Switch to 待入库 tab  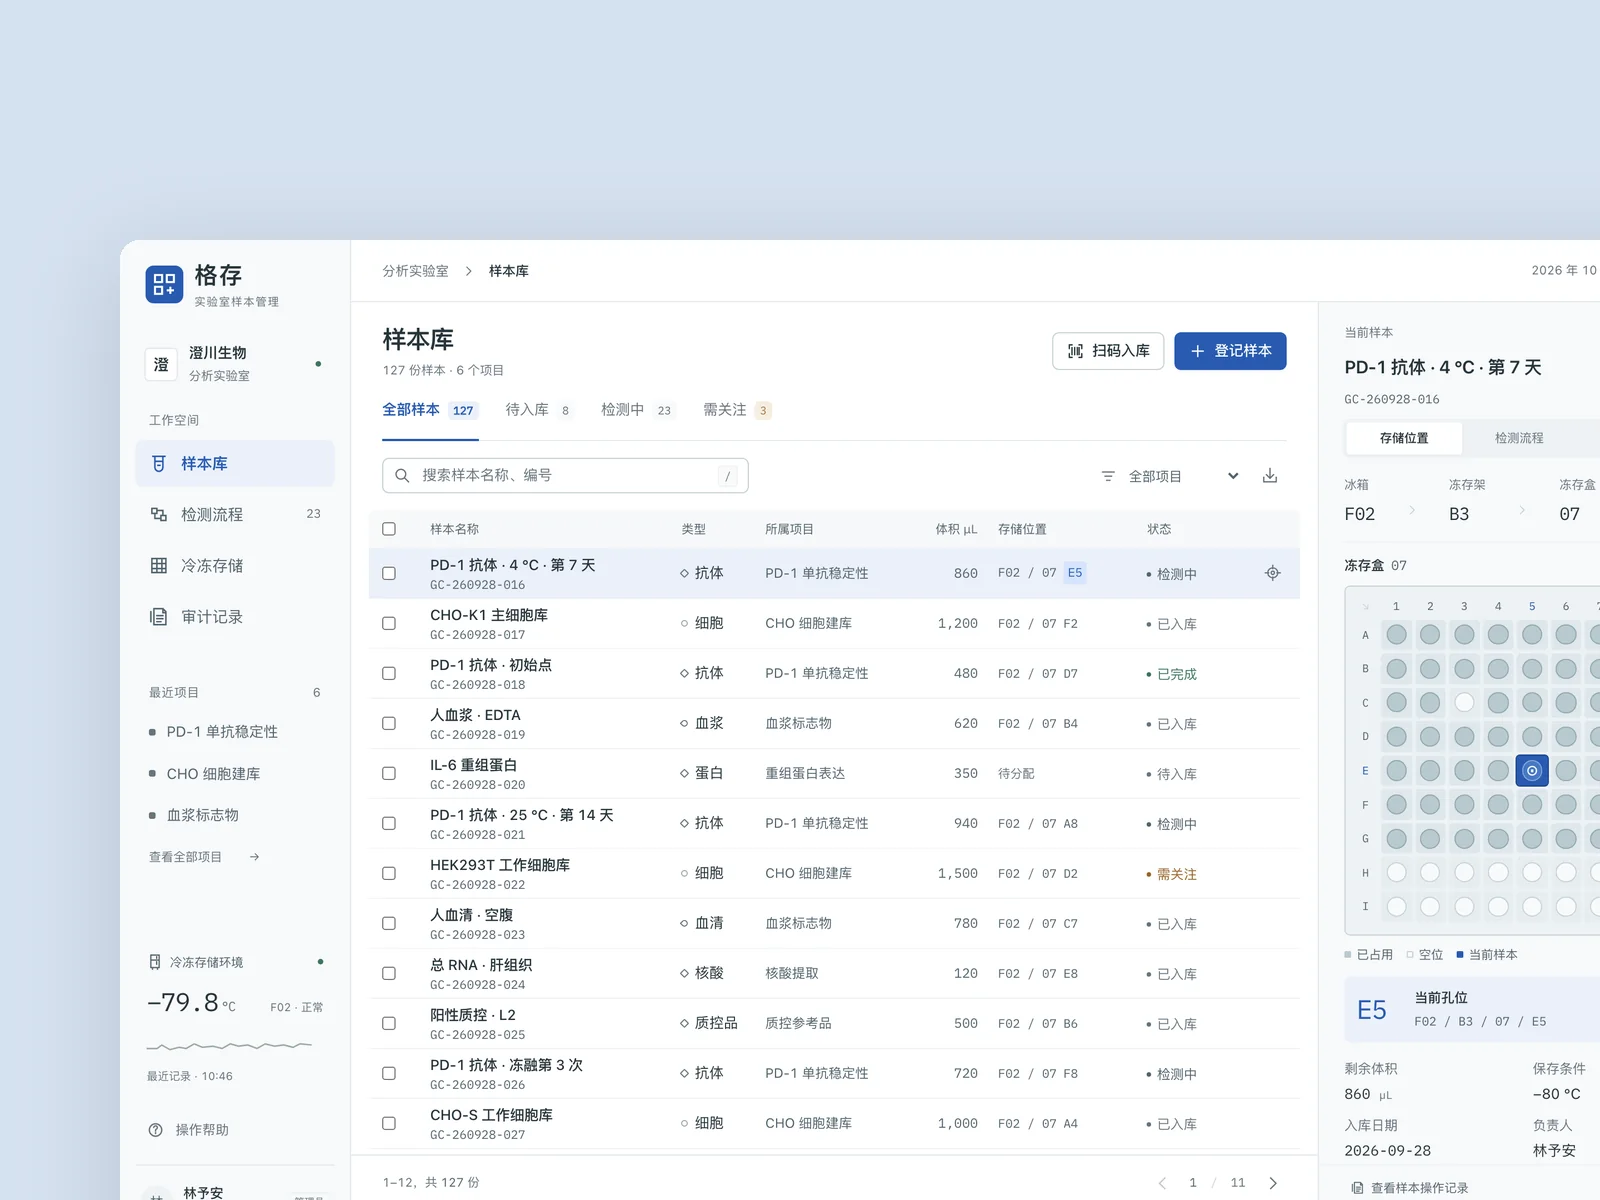(538, 410)
